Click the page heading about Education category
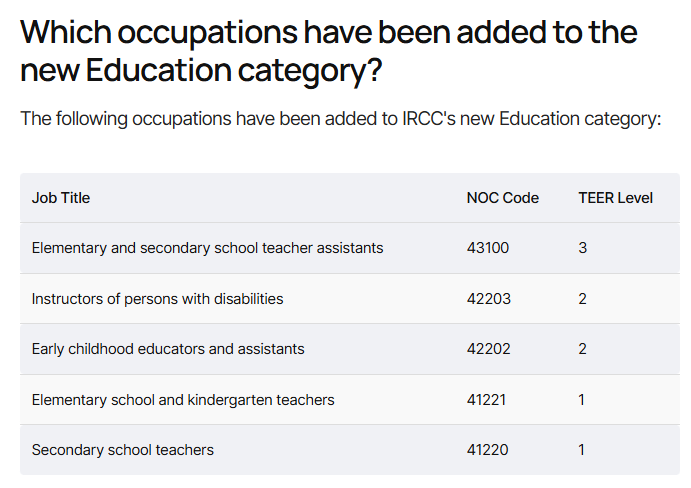This screenshot has width=691, height=488. (328, 51)
